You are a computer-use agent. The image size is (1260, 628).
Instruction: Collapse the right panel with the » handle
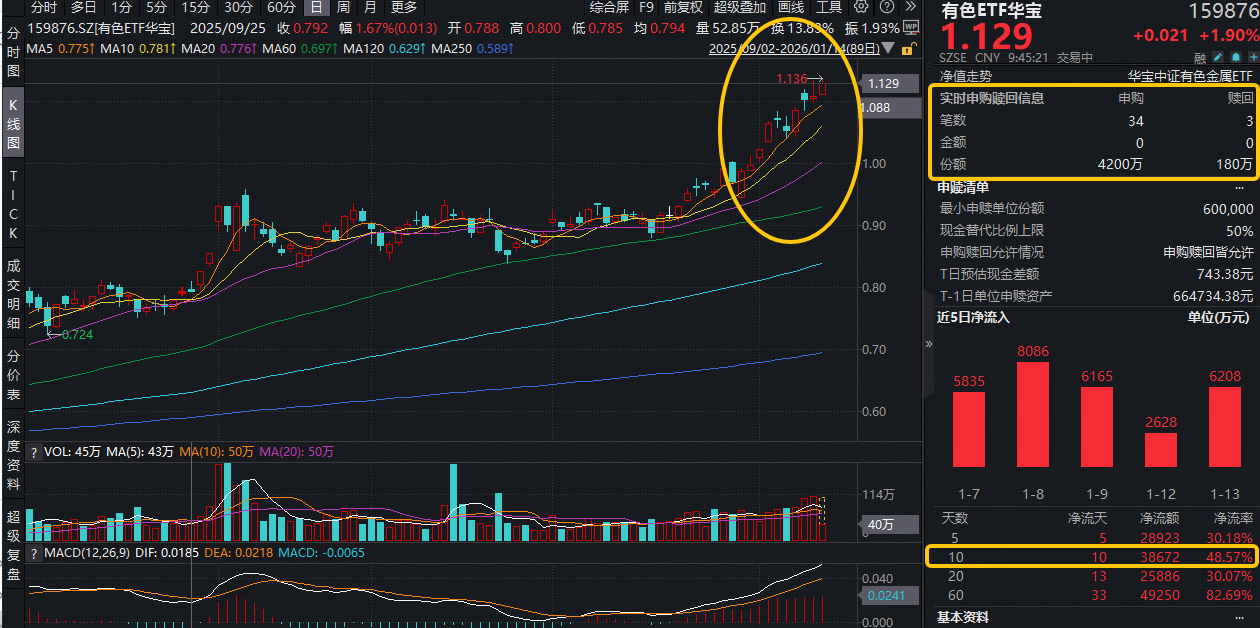click(929, 344)
